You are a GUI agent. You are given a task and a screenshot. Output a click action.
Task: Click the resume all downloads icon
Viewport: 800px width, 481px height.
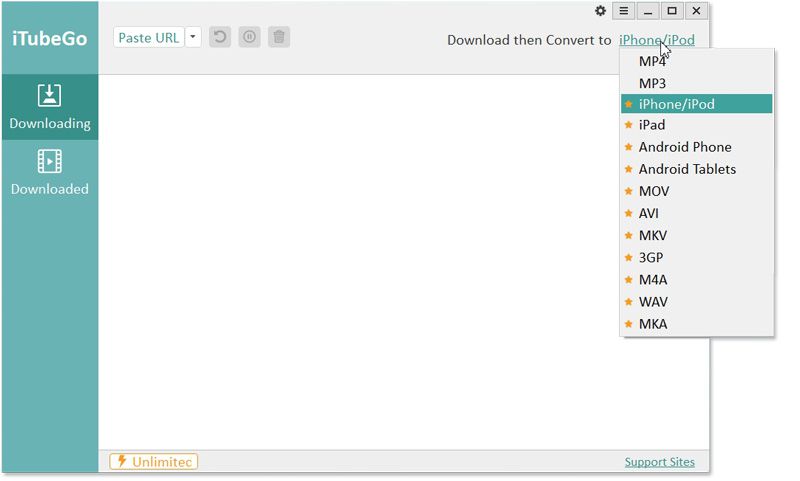click(220, 37)
